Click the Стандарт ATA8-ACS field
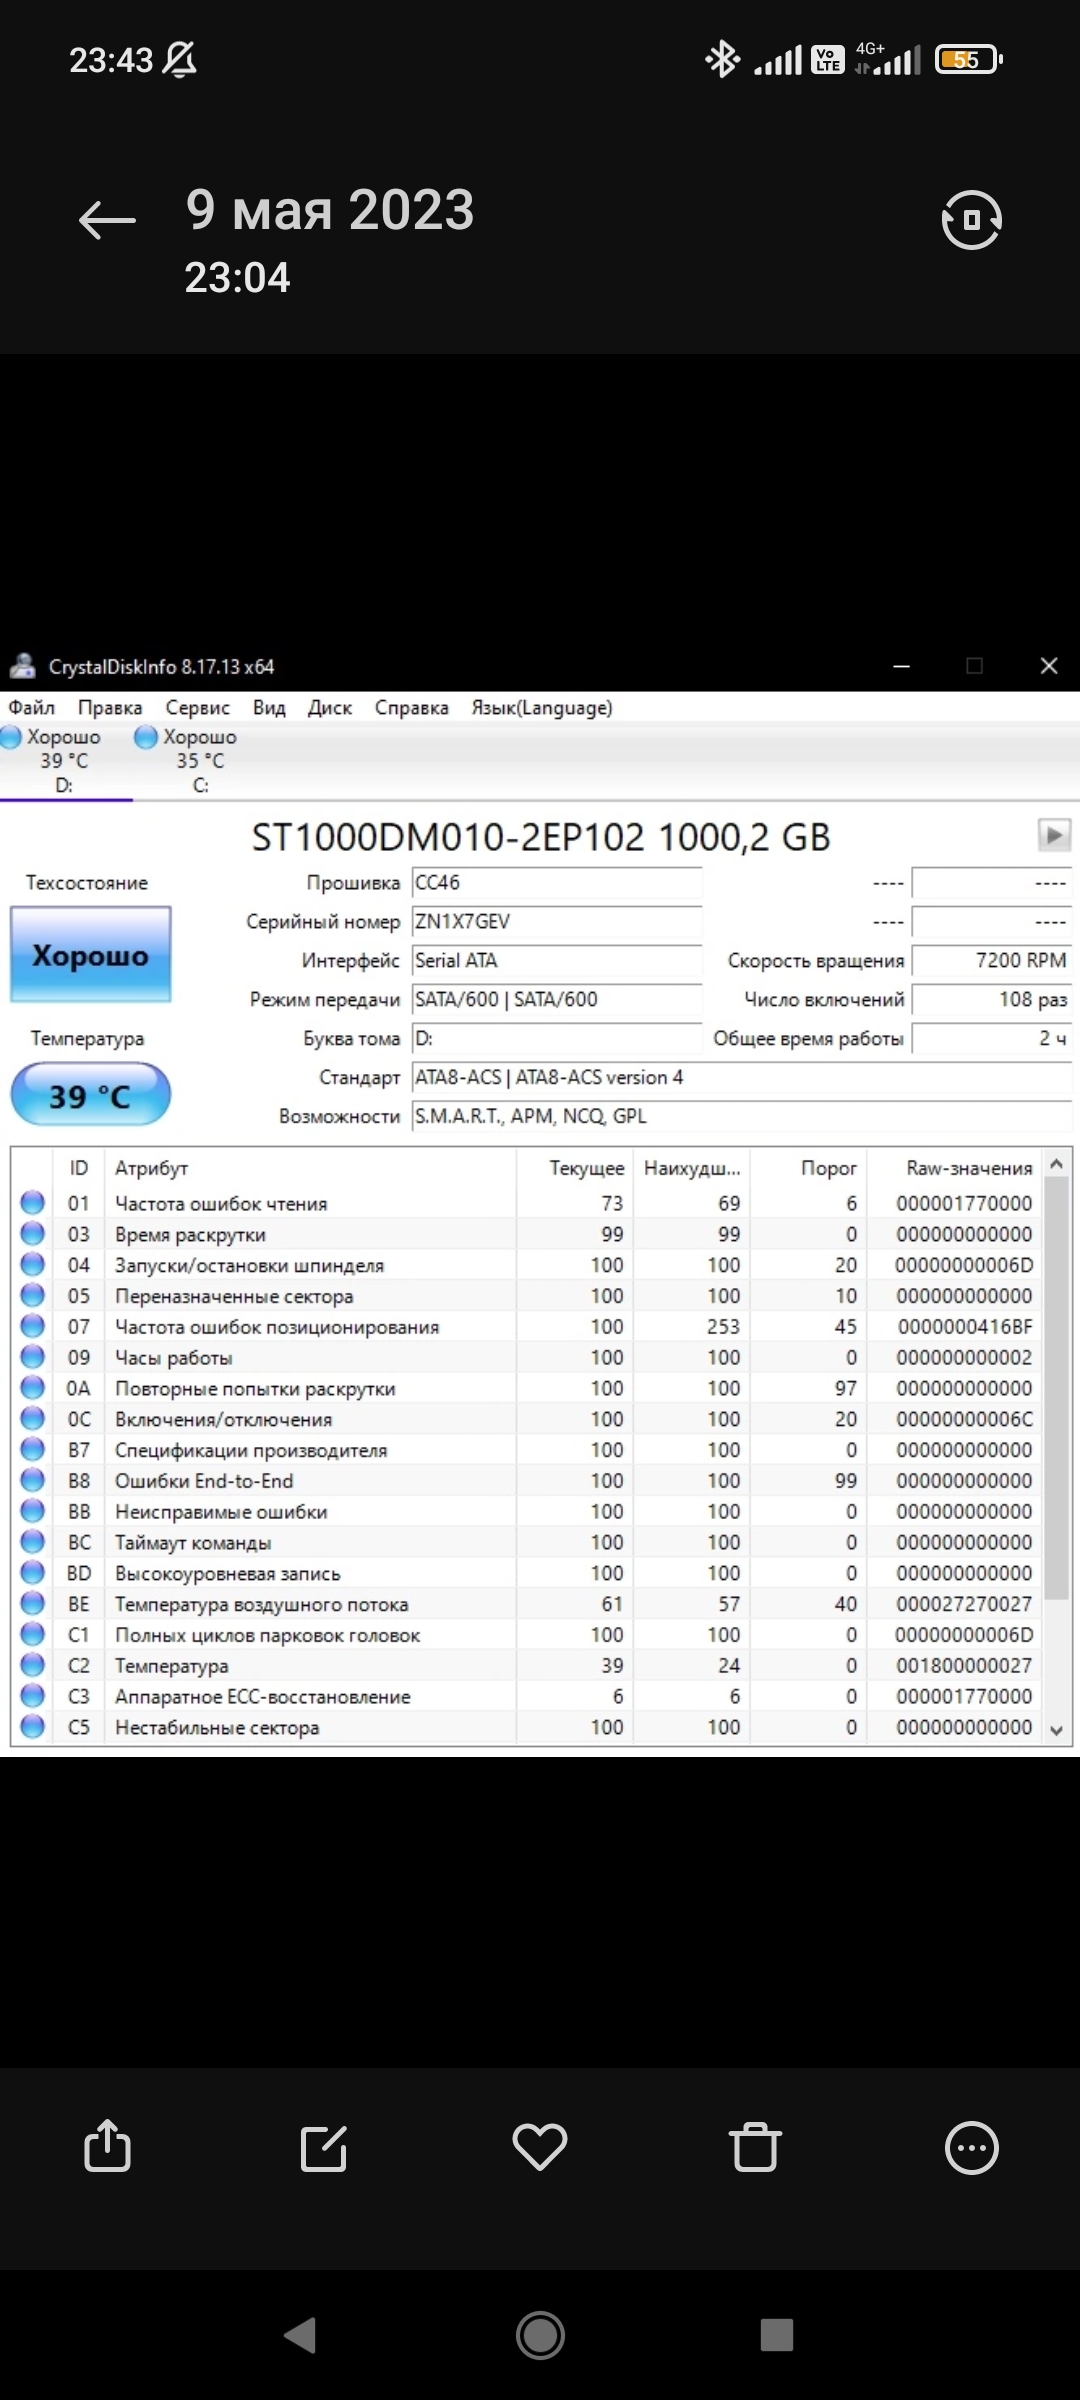The image size is (1080, 2400). point(742,1078)
